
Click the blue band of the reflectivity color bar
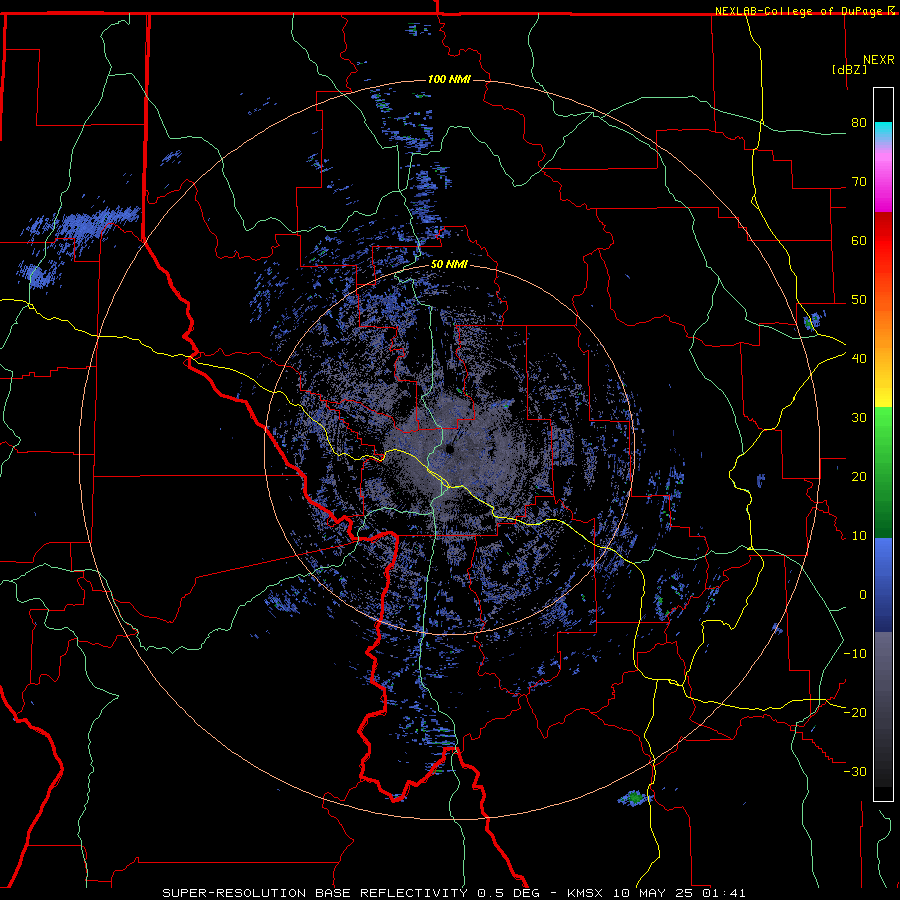click(x=883, y=584)
